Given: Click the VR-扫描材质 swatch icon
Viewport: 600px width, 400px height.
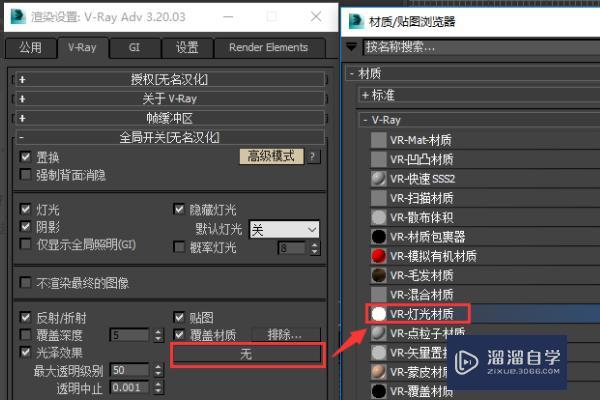Looking at the screenshot, I should [x=378, y=198].
